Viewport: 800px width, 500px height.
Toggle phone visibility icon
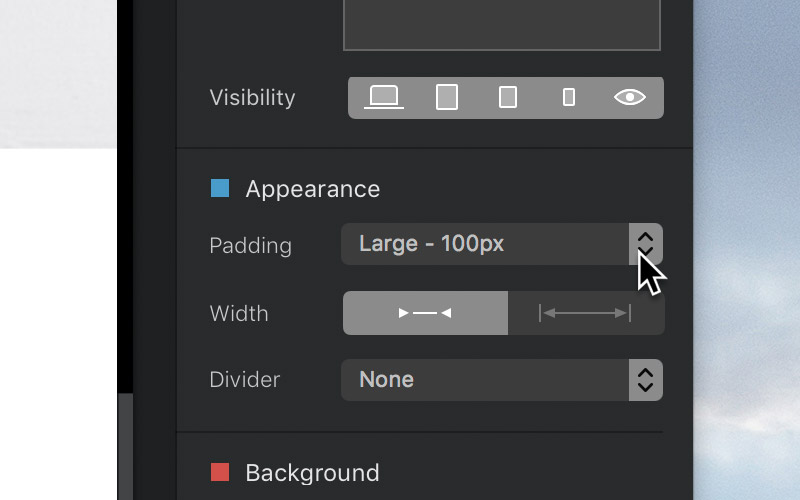click(569, 97)
